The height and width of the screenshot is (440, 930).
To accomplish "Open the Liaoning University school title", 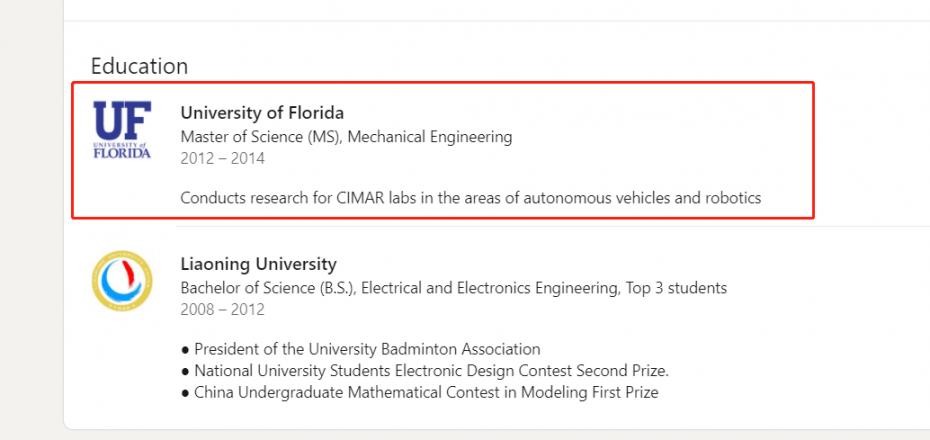I will 258,264.
